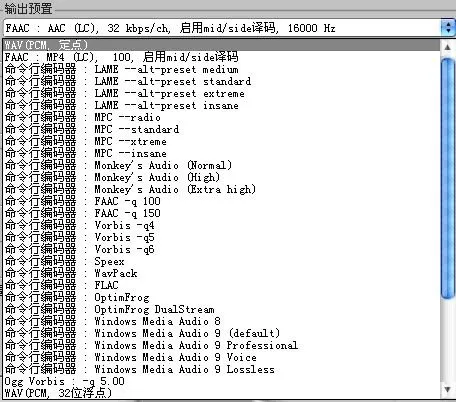The width and height of the screenshot is (456, 402).
Task: Choose Monkey's Audio (High) entry
Action: click(222, 177)
